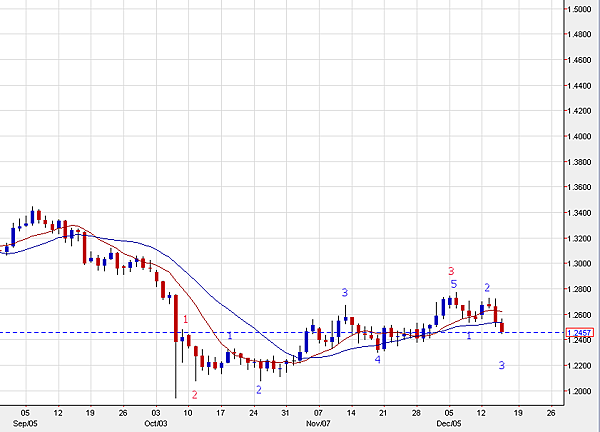Image resolution: width=600 pixels, height=432 pixels.
Task: Select the 1.5000 price axis label
Action: [x=579, y=9]
